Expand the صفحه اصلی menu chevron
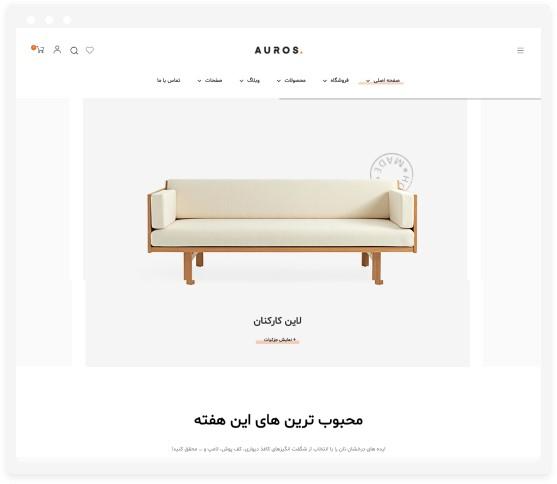Image resolution: width=557 pixels, height=484 pixels. coord(368,81)
